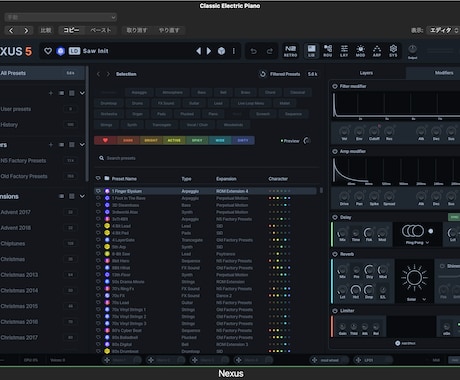Open the SYS system settings view

393,51
